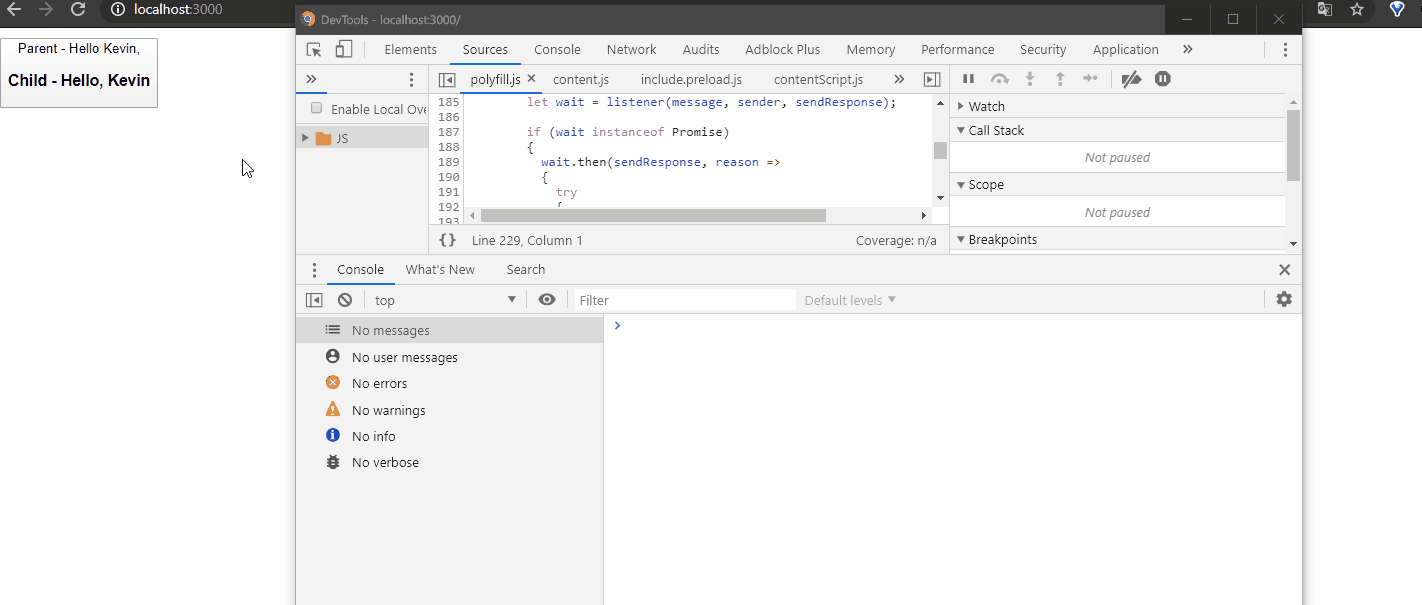This screenshot has height=605, width=1422.
Task: Step out of current function icon
Action: (x=1060, y=79)
